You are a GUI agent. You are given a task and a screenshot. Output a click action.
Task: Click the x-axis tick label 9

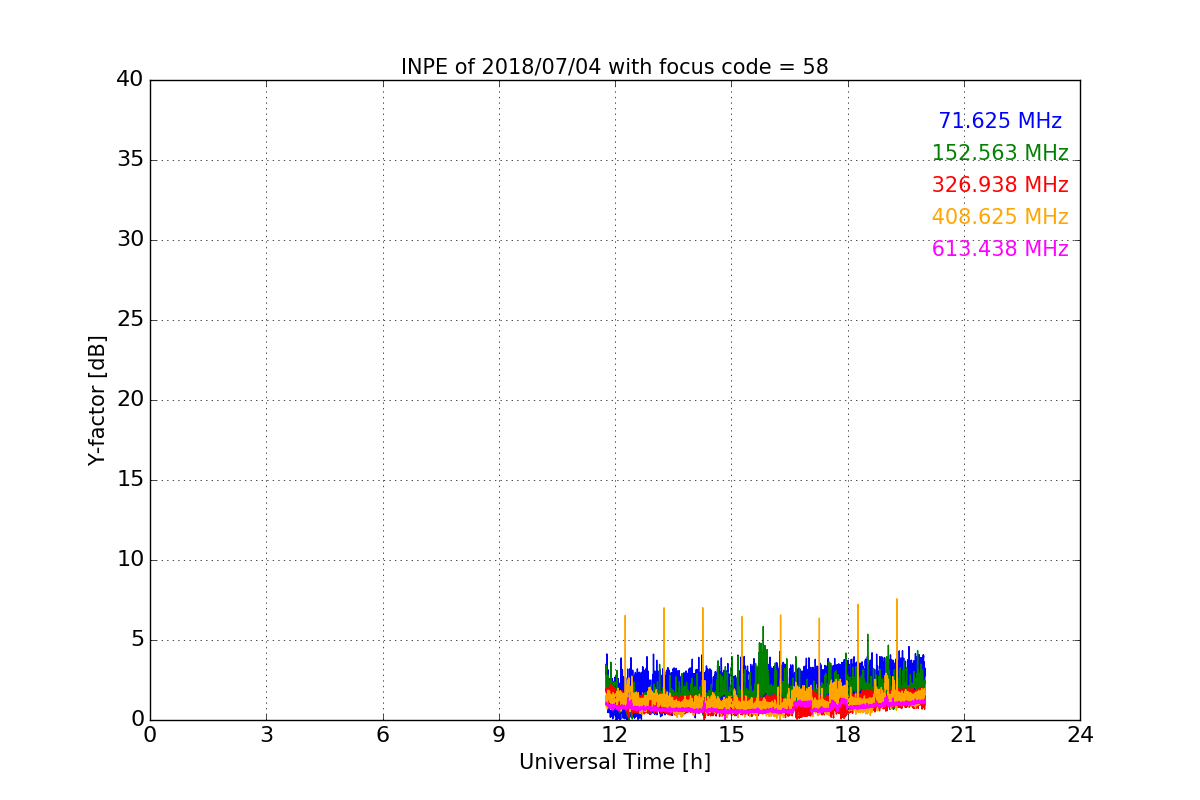coord(499,735)
